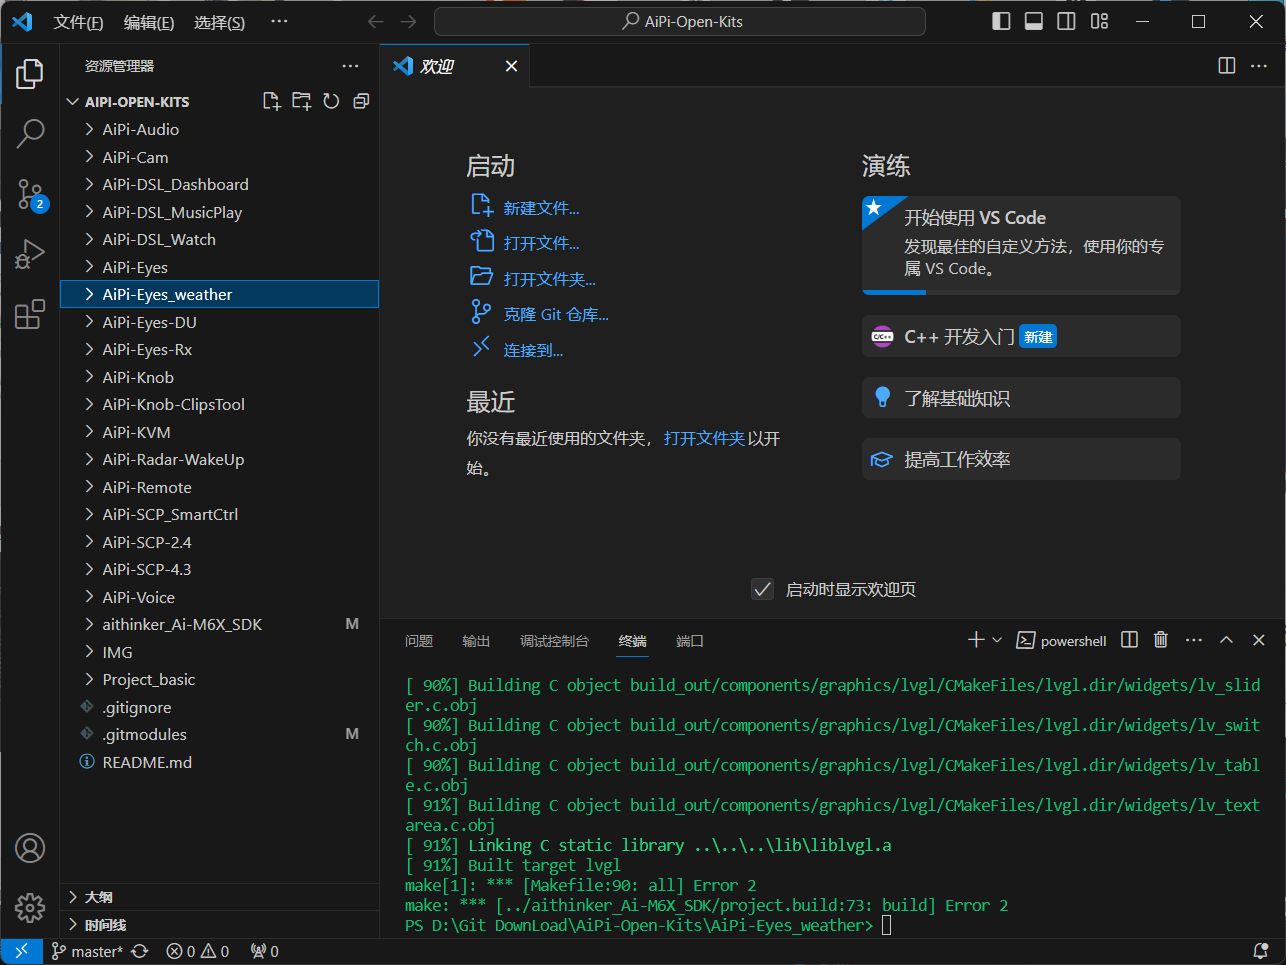Open the Explorer view in activity bar
This screenshot has height=965, width=1286.
30,74
